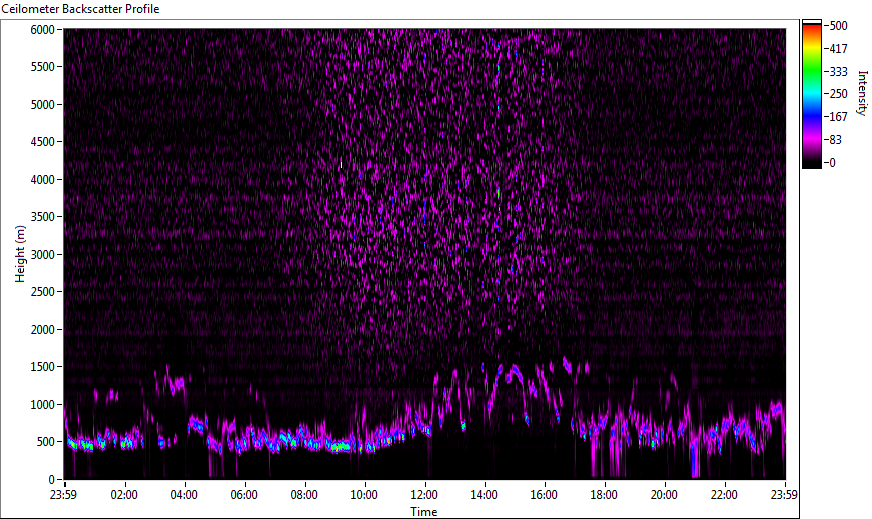Click the 12:00 time axis label
This screenshot has height=519, width=872.
pos(424,495)
